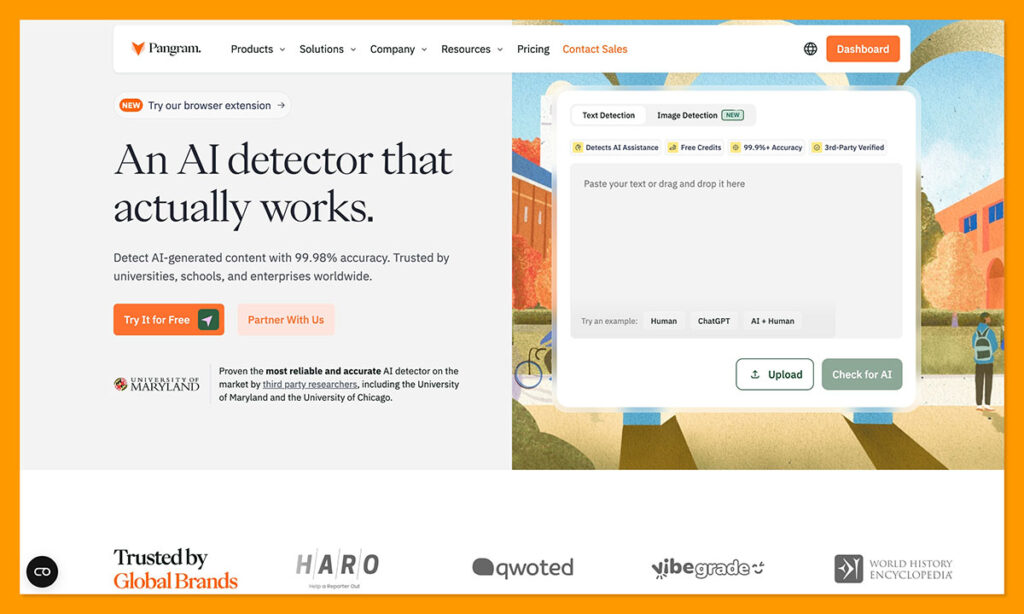Load the Human example text

click(664, 321)
